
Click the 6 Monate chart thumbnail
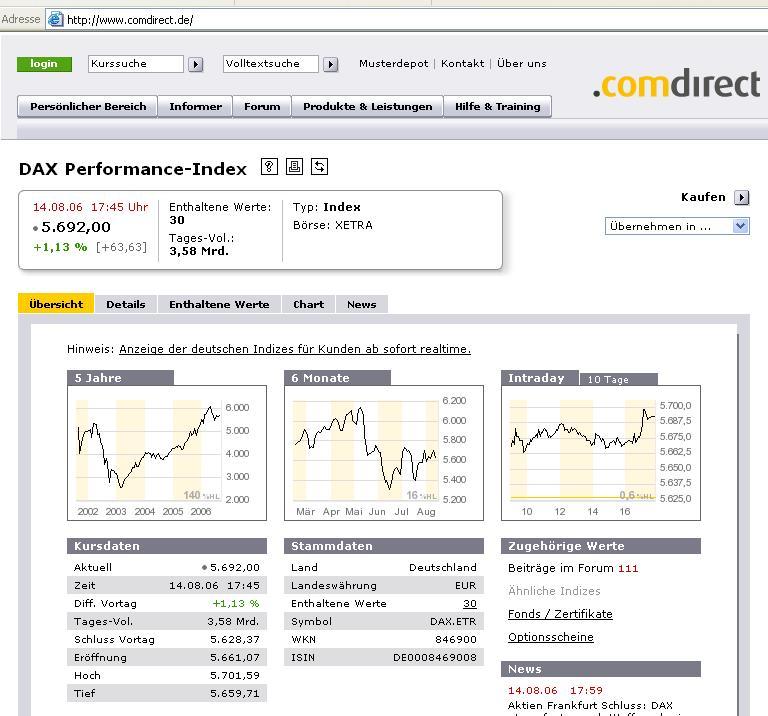point(384,453)
